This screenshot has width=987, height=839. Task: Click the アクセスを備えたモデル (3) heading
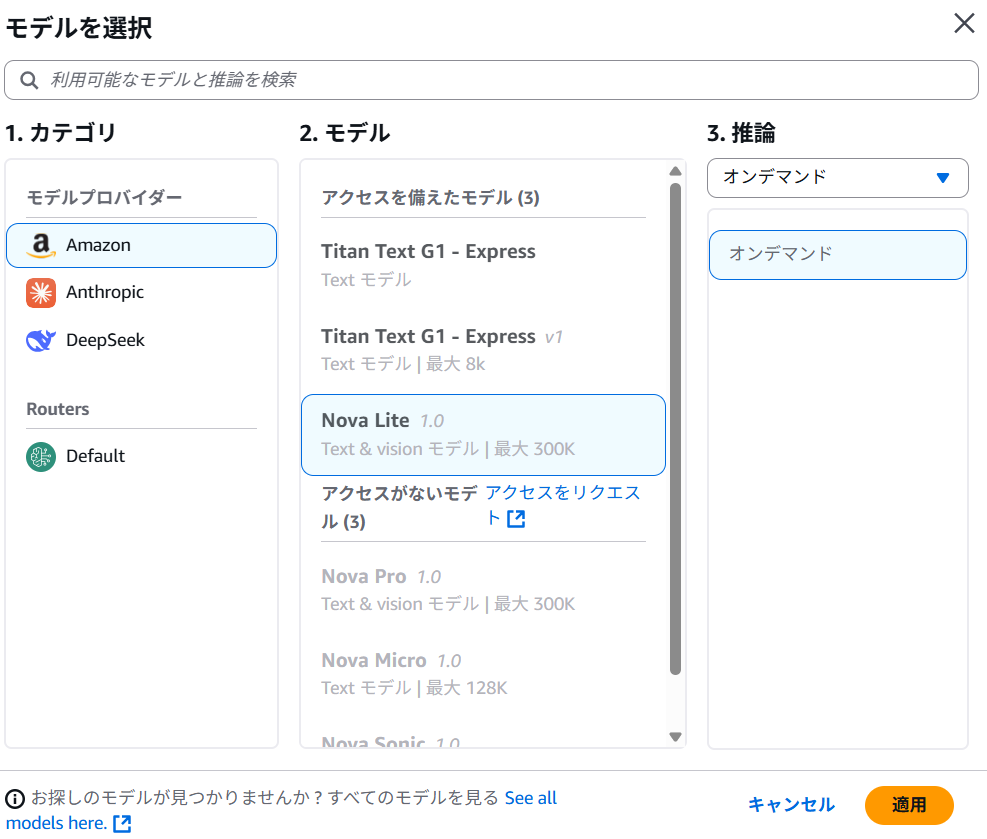(431, 198)
